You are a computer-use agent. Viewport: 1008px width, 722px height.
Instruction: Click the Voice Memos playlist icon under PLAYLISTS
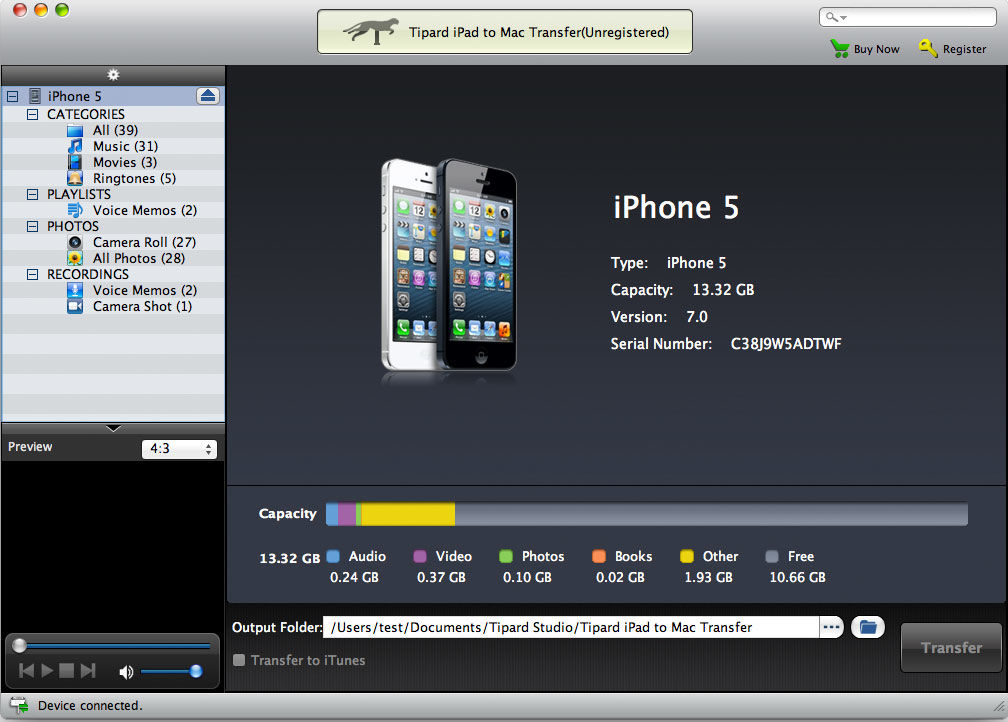75,210
